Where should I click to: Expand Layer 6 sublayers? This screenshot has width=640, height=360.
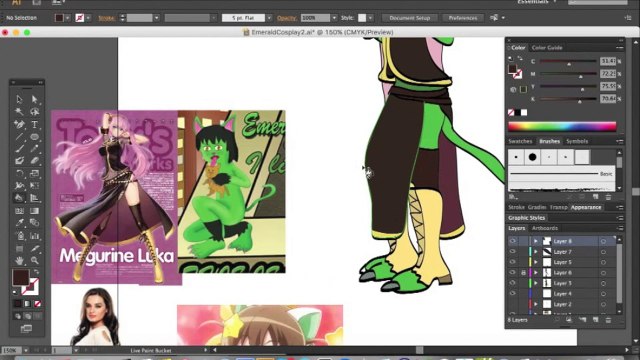pyautogui.click(x=536, y=273)
